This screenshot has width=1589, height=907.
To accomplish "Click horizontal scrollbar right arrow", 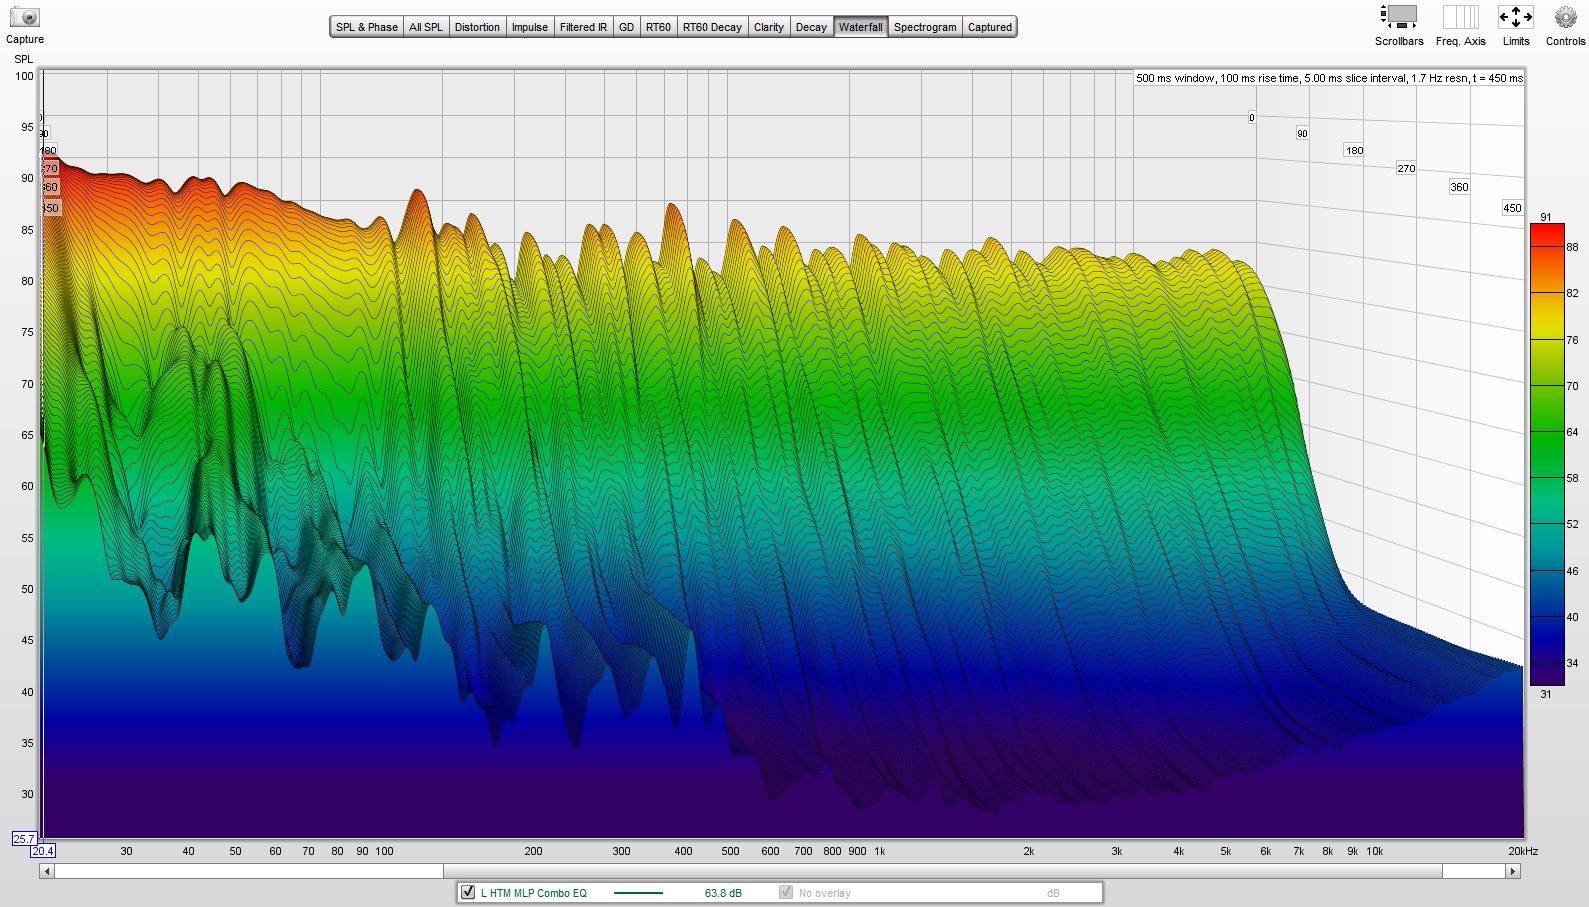I will pyautogui.click(x=1513, y=871).
